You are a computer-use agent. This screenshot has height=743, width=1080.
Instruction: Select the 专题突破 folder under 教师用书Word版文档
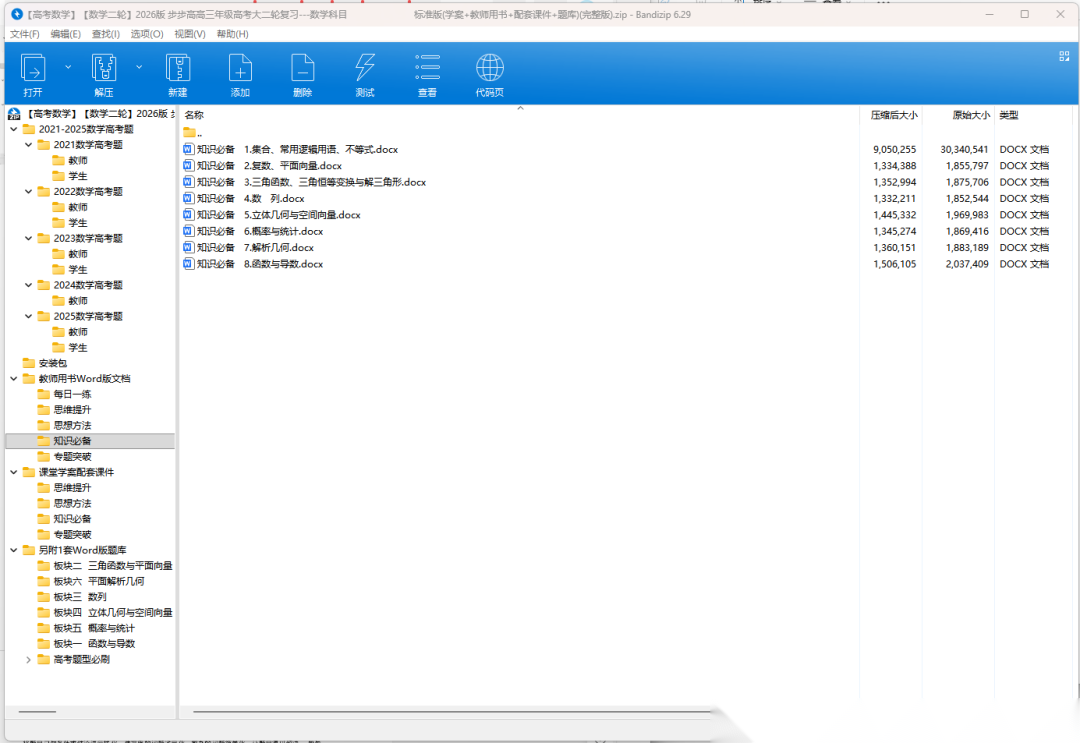click(x=72, y=456)
